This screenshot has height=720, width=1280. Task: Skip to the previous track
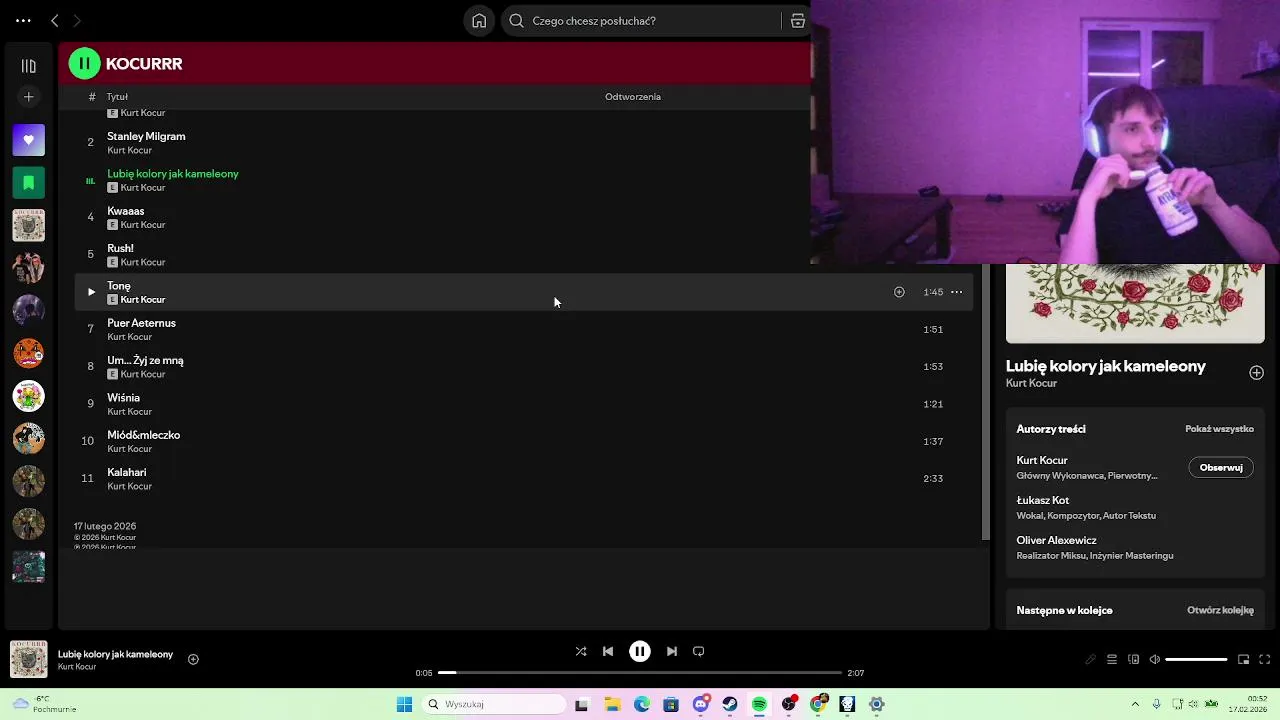coord(608,651)
